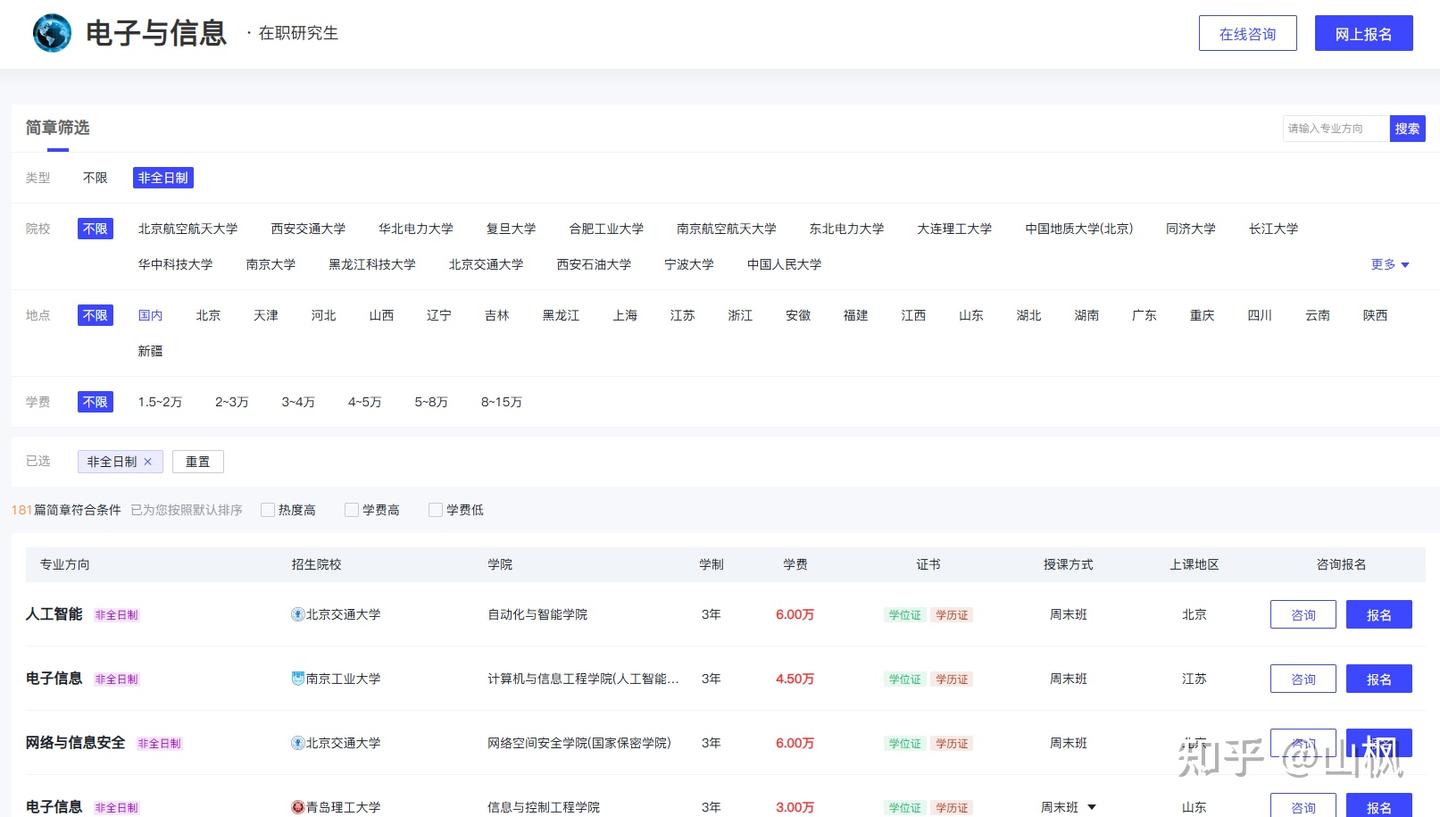Screen dimensions: 1440x817
Task: Tick the 学费低 sort checkbox
Action: 436,510
